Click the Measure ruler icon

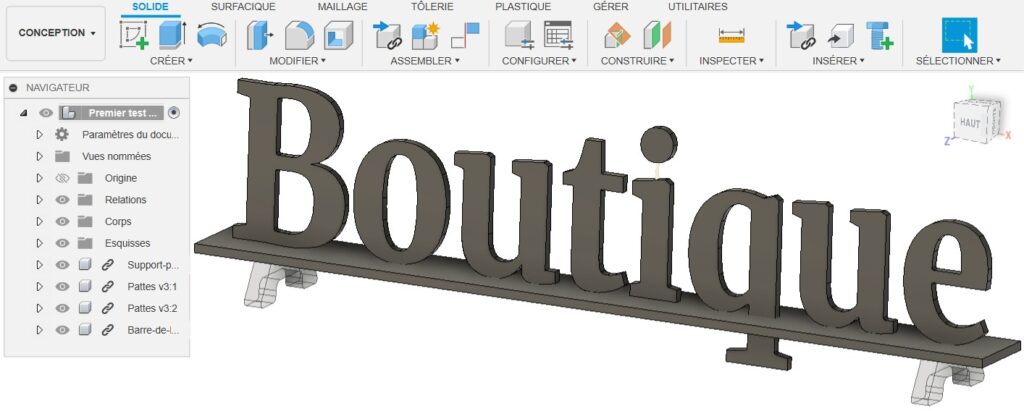(x=732, y=36)
